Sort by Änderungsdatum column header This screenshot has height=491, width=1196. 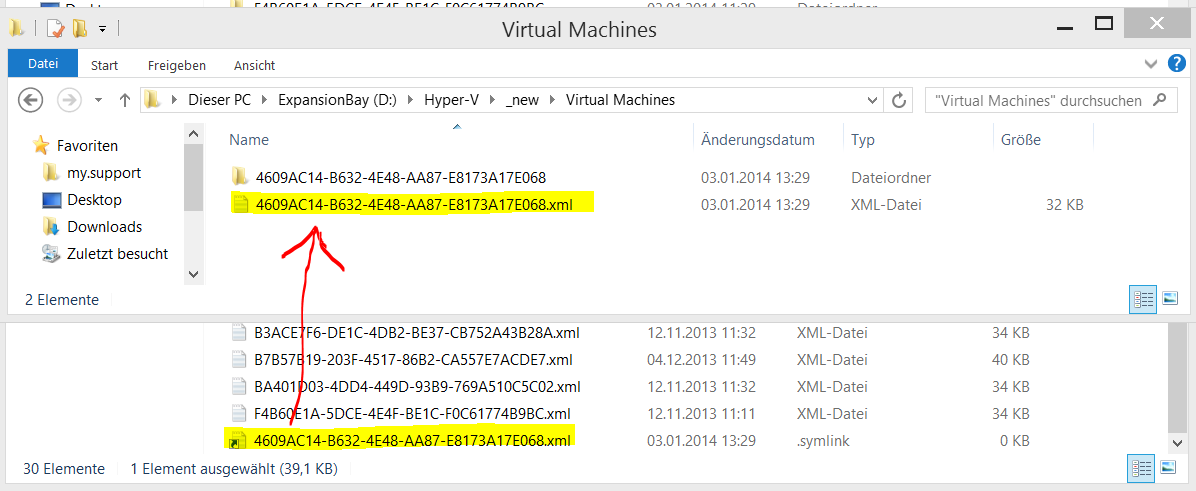tap(758, 140)
